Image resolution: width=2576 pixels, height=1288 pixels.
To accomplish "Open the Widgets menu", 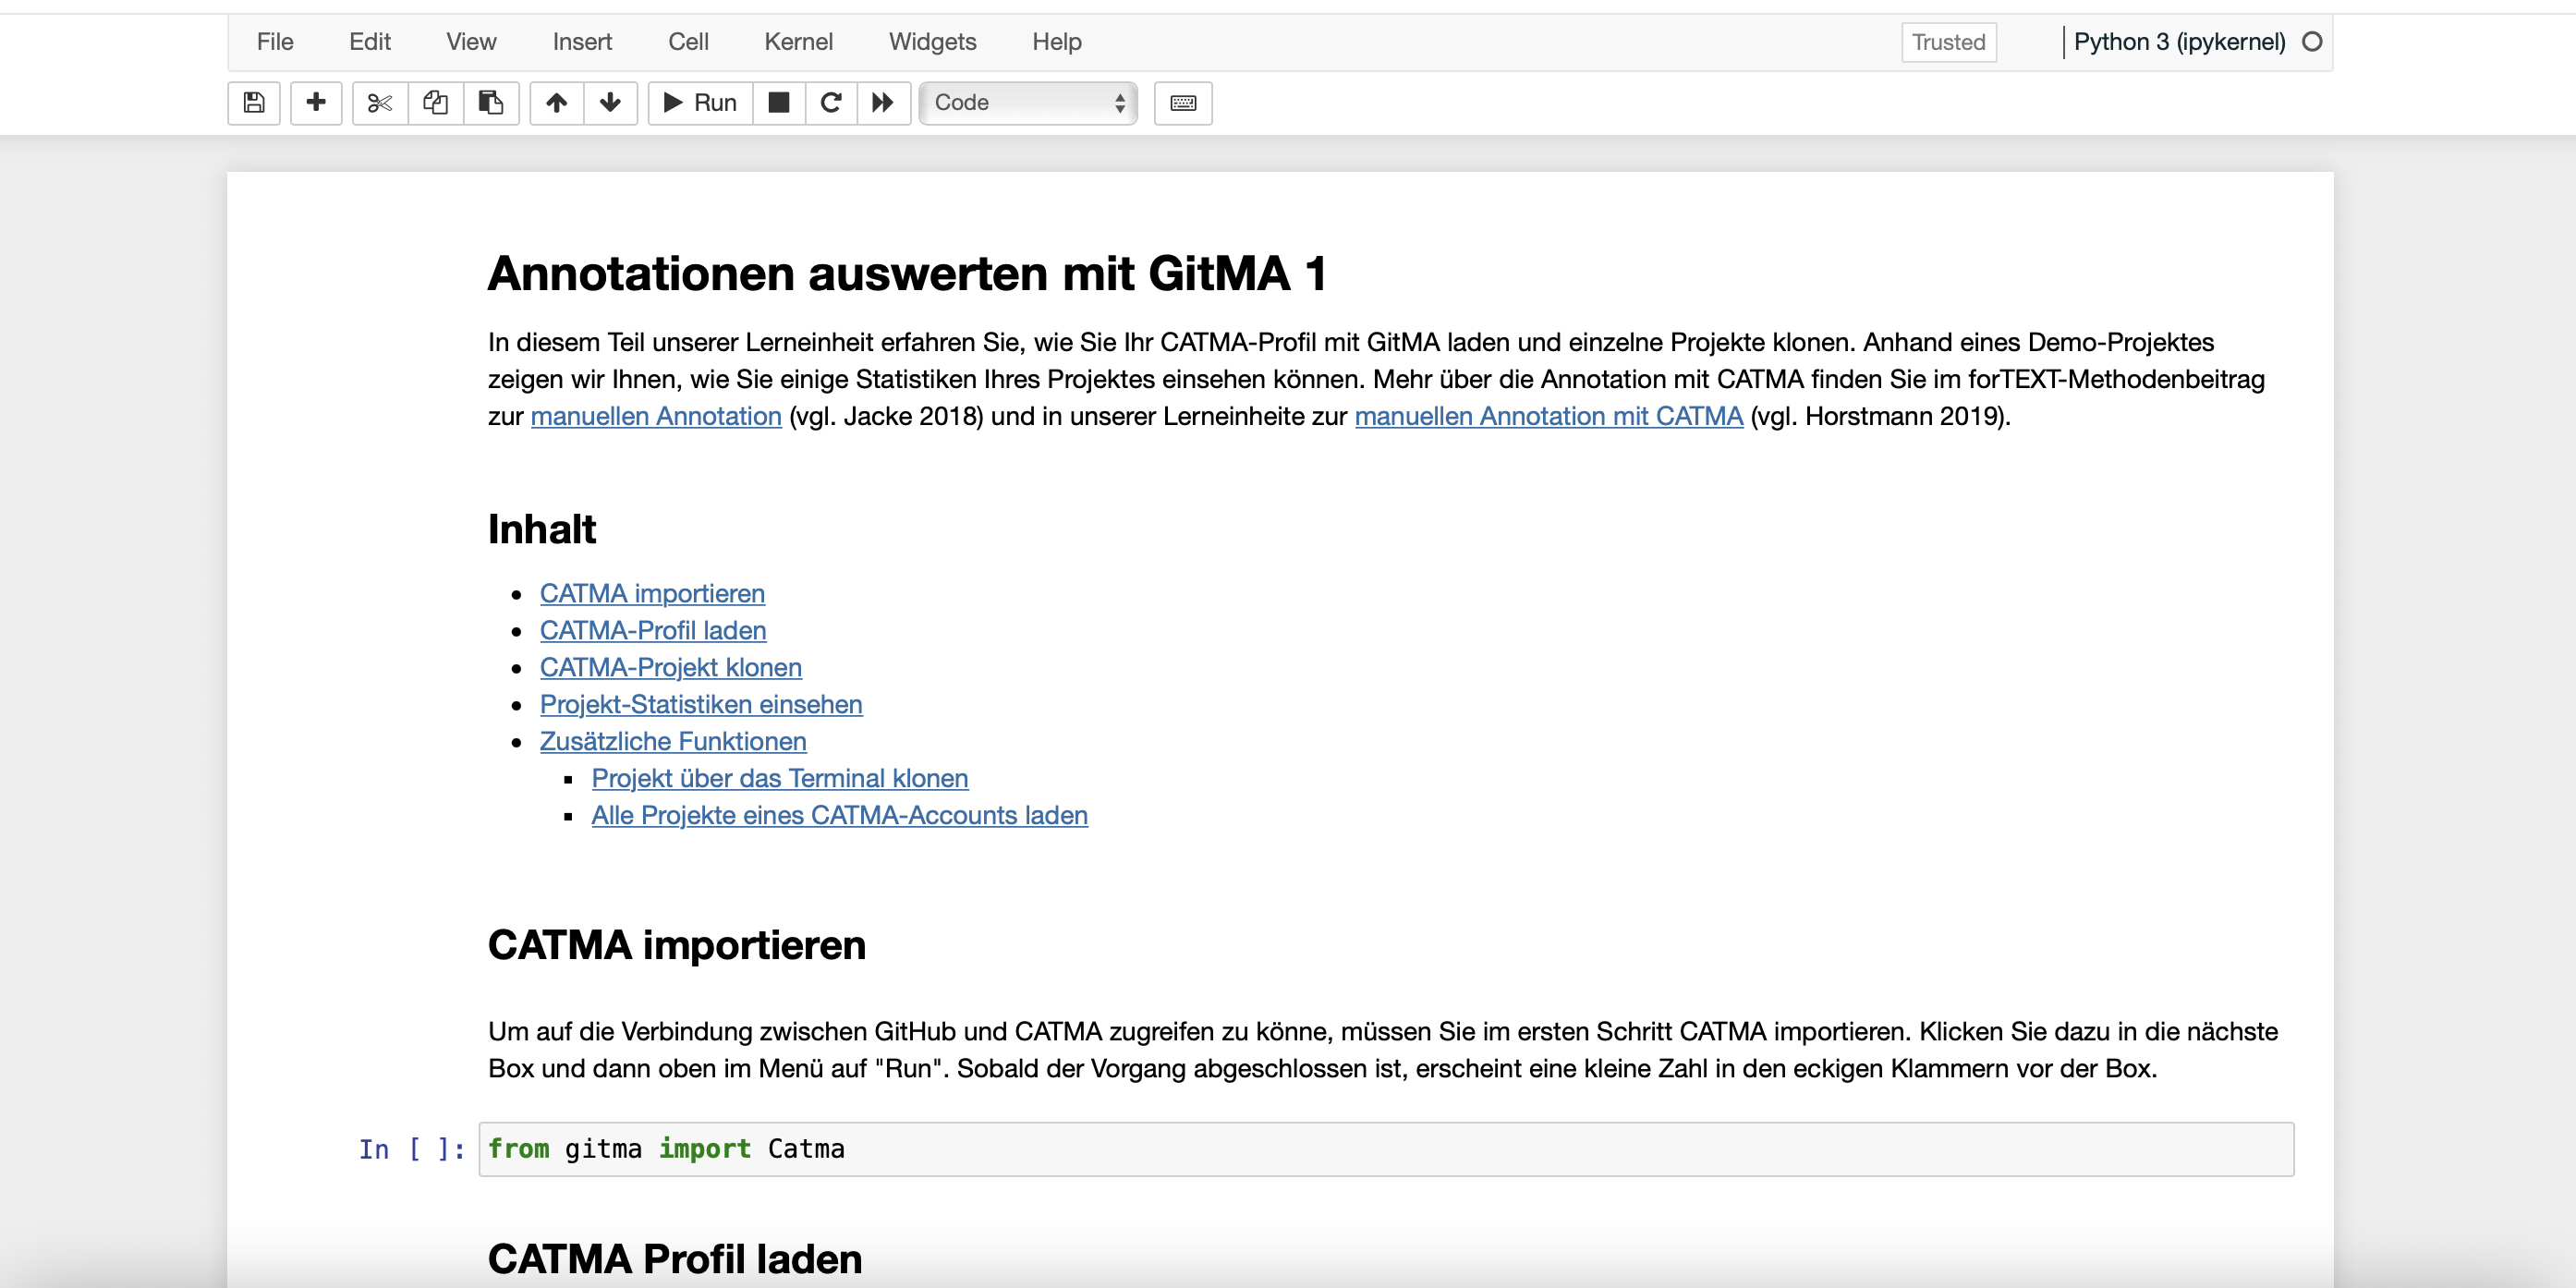I will point(932,42).
